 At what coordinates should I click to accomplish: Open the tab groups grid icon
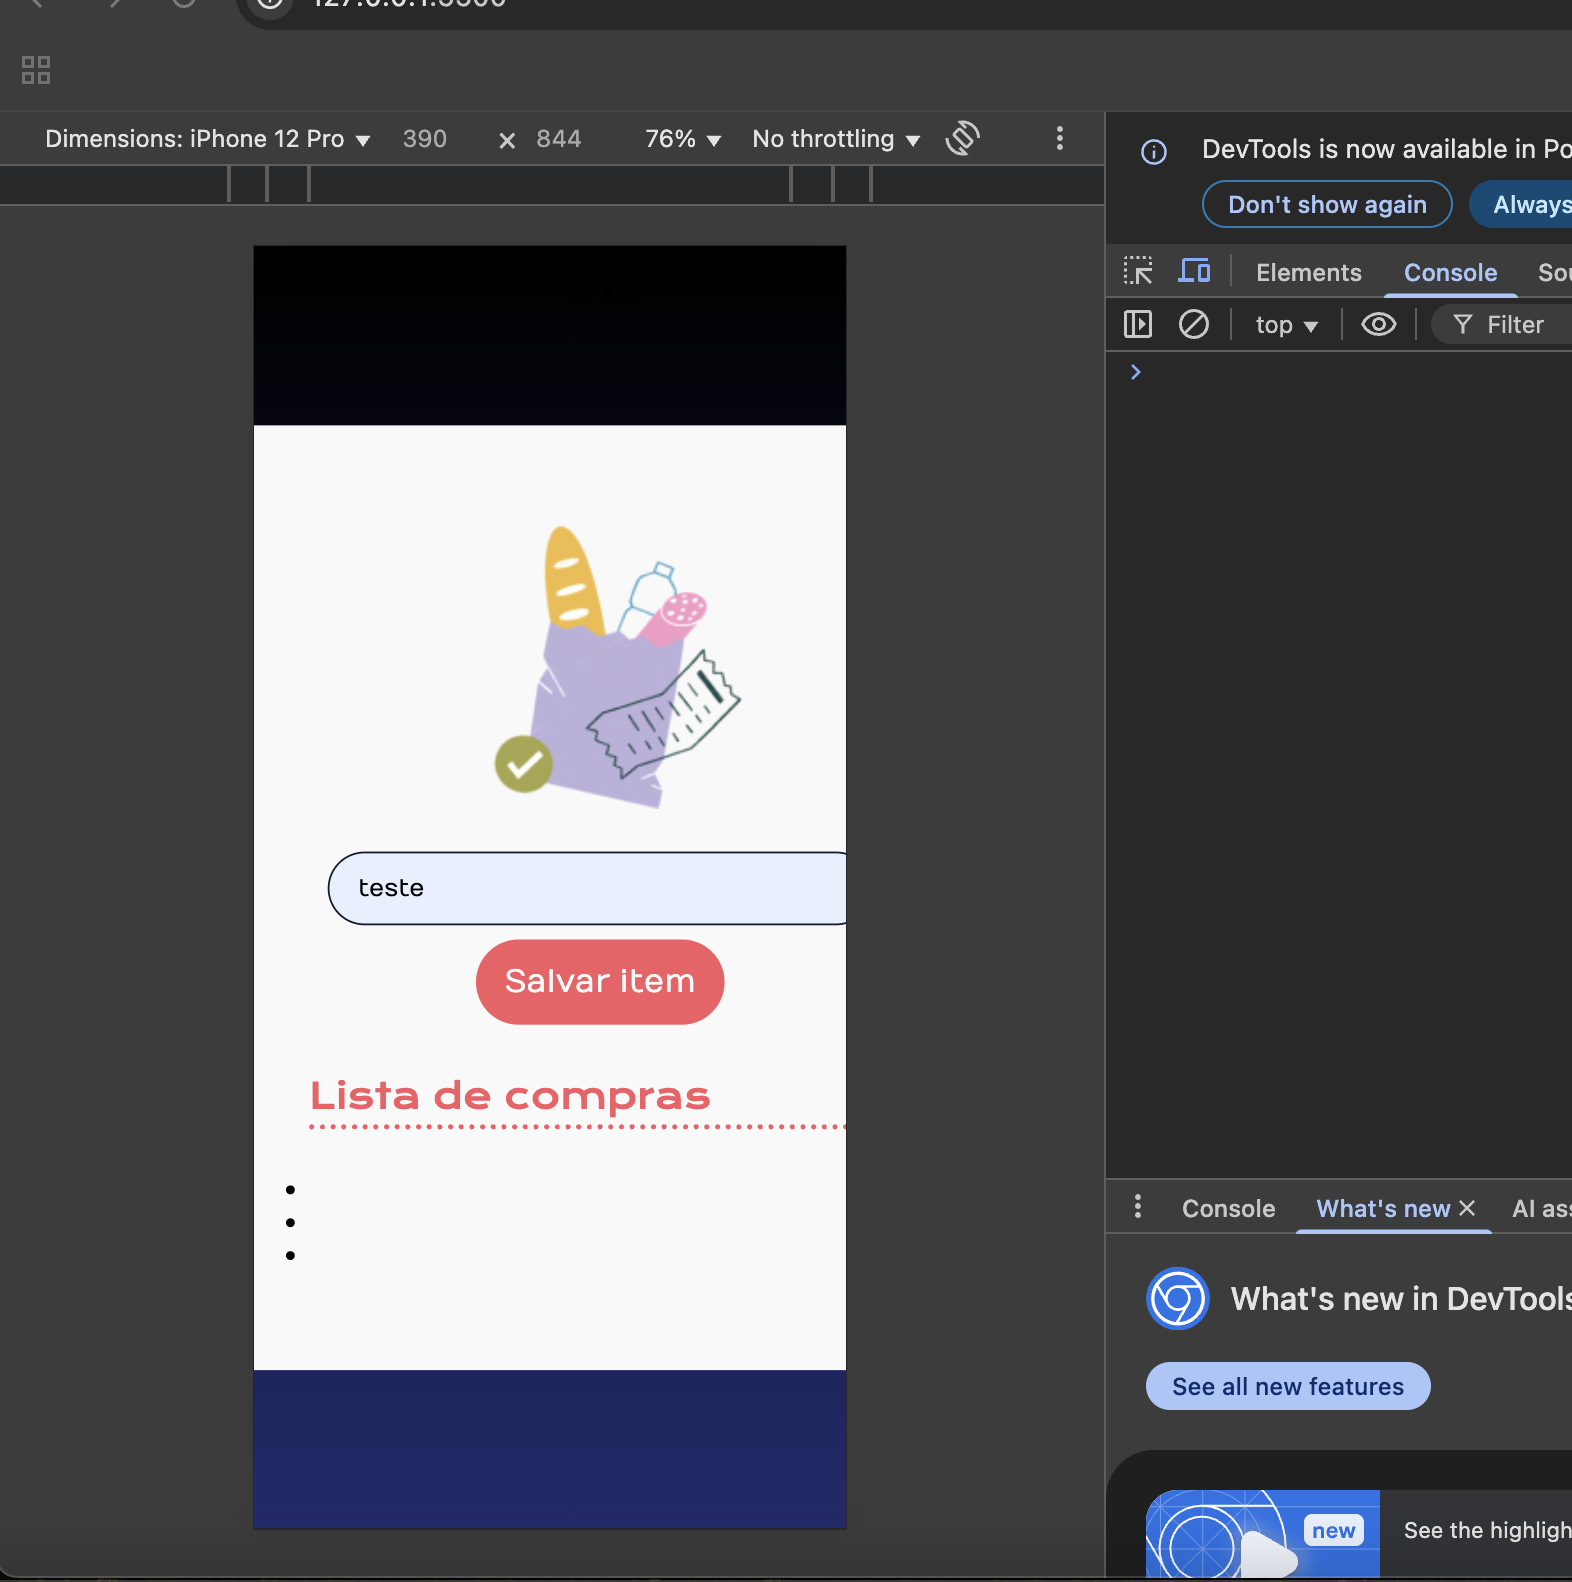click(x=36, y=70)
